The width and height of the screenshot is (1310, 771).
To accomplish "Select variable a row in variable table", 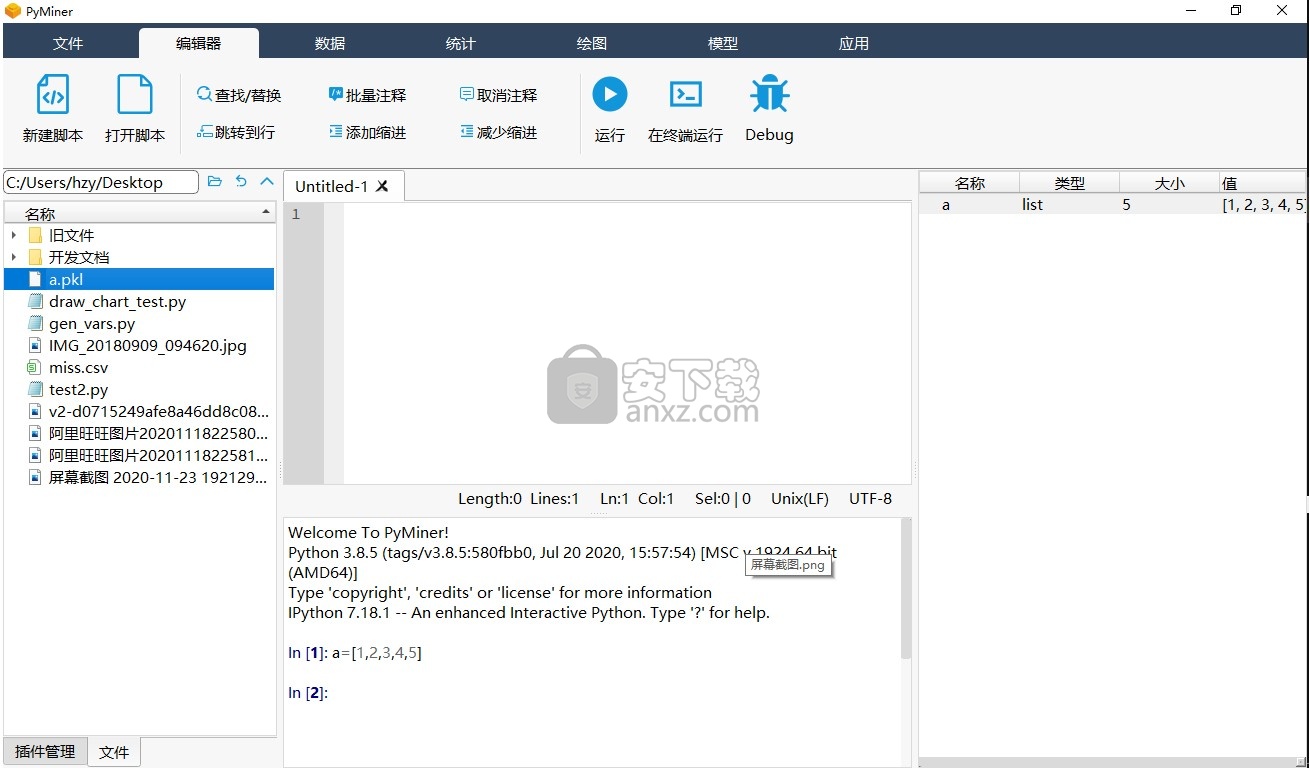I will (1112, 204).
